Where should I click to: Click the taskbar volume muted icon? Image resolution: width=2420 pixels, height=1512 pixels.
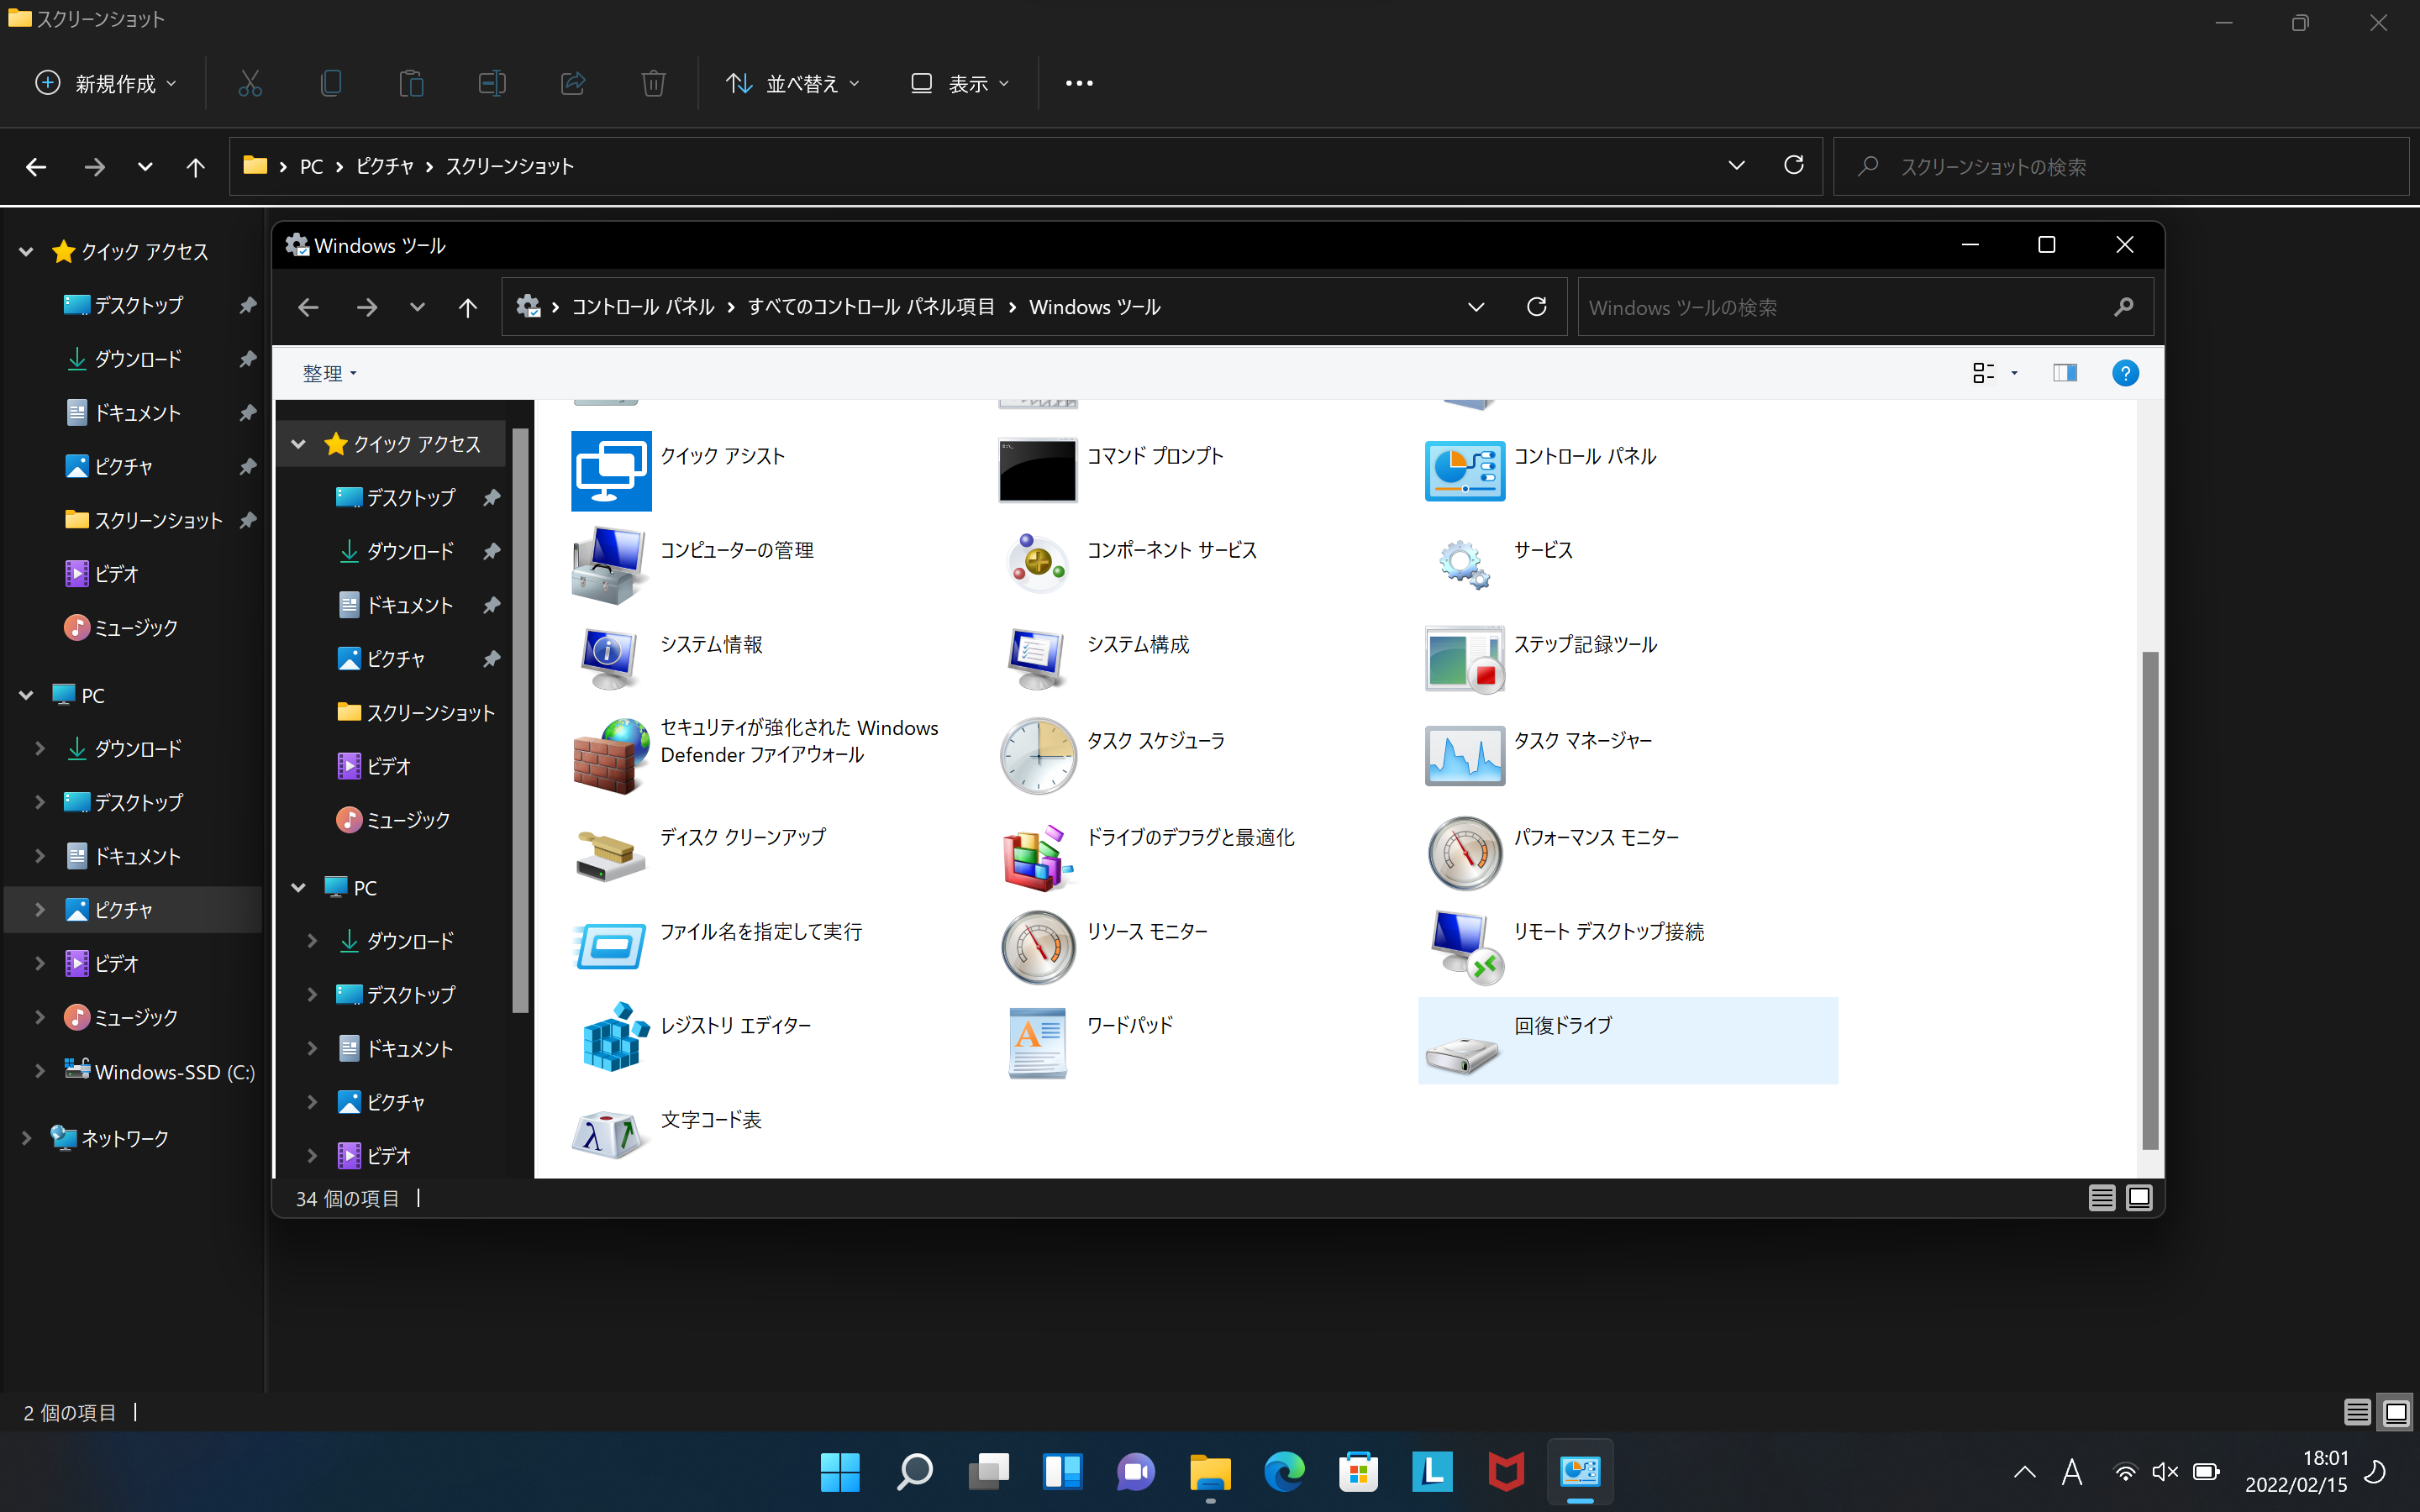2165,1471
